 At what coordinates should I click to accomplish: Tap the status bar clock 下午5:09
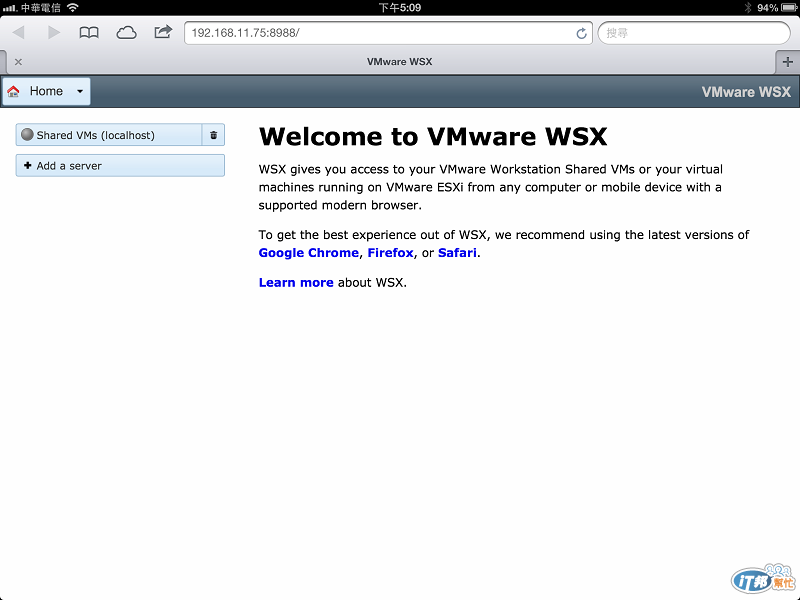pyautogui.click(x=399, y=7)
